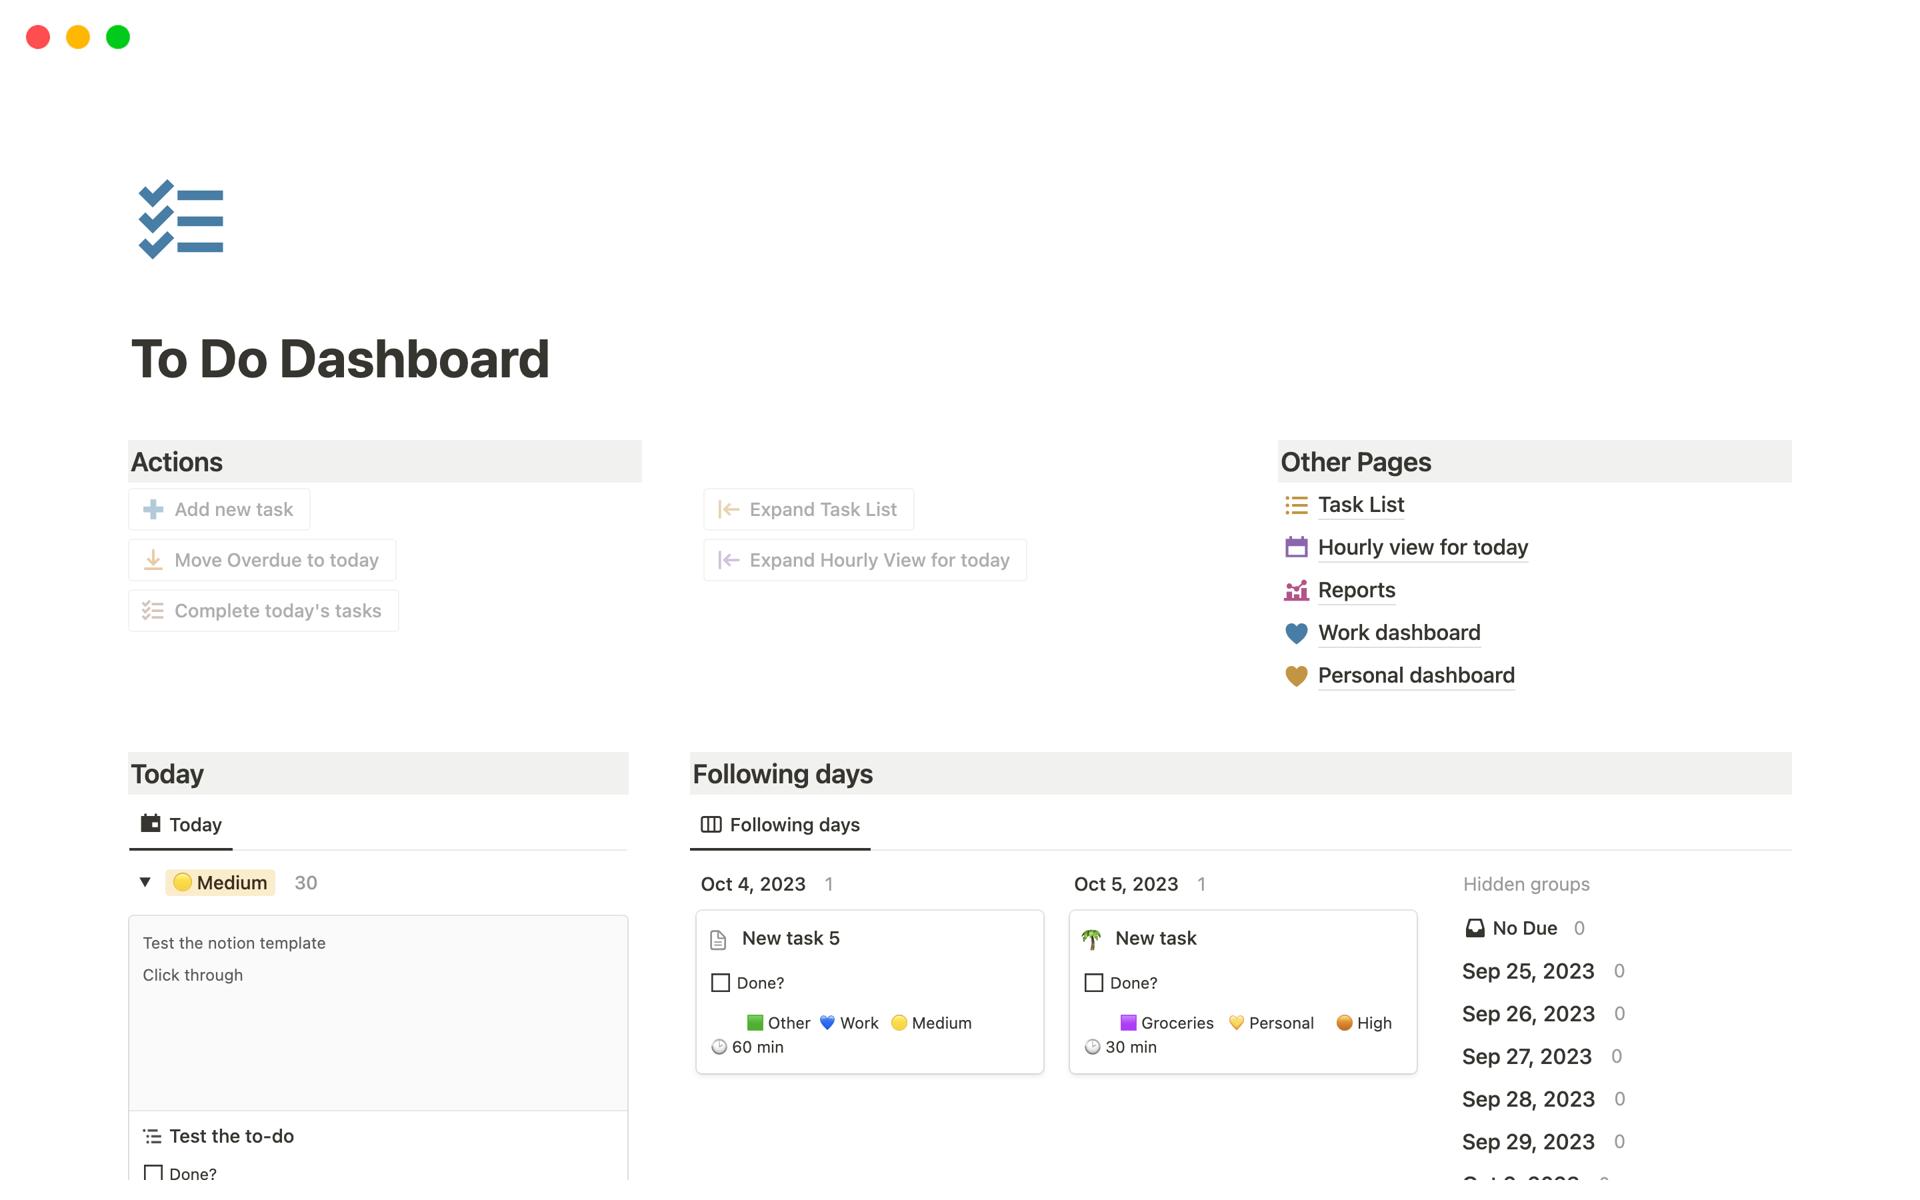The height and width of the screenshot is (1200, 1920).
Task: Click the Expand Hourly View arrow icon
Action: [728, 560]
